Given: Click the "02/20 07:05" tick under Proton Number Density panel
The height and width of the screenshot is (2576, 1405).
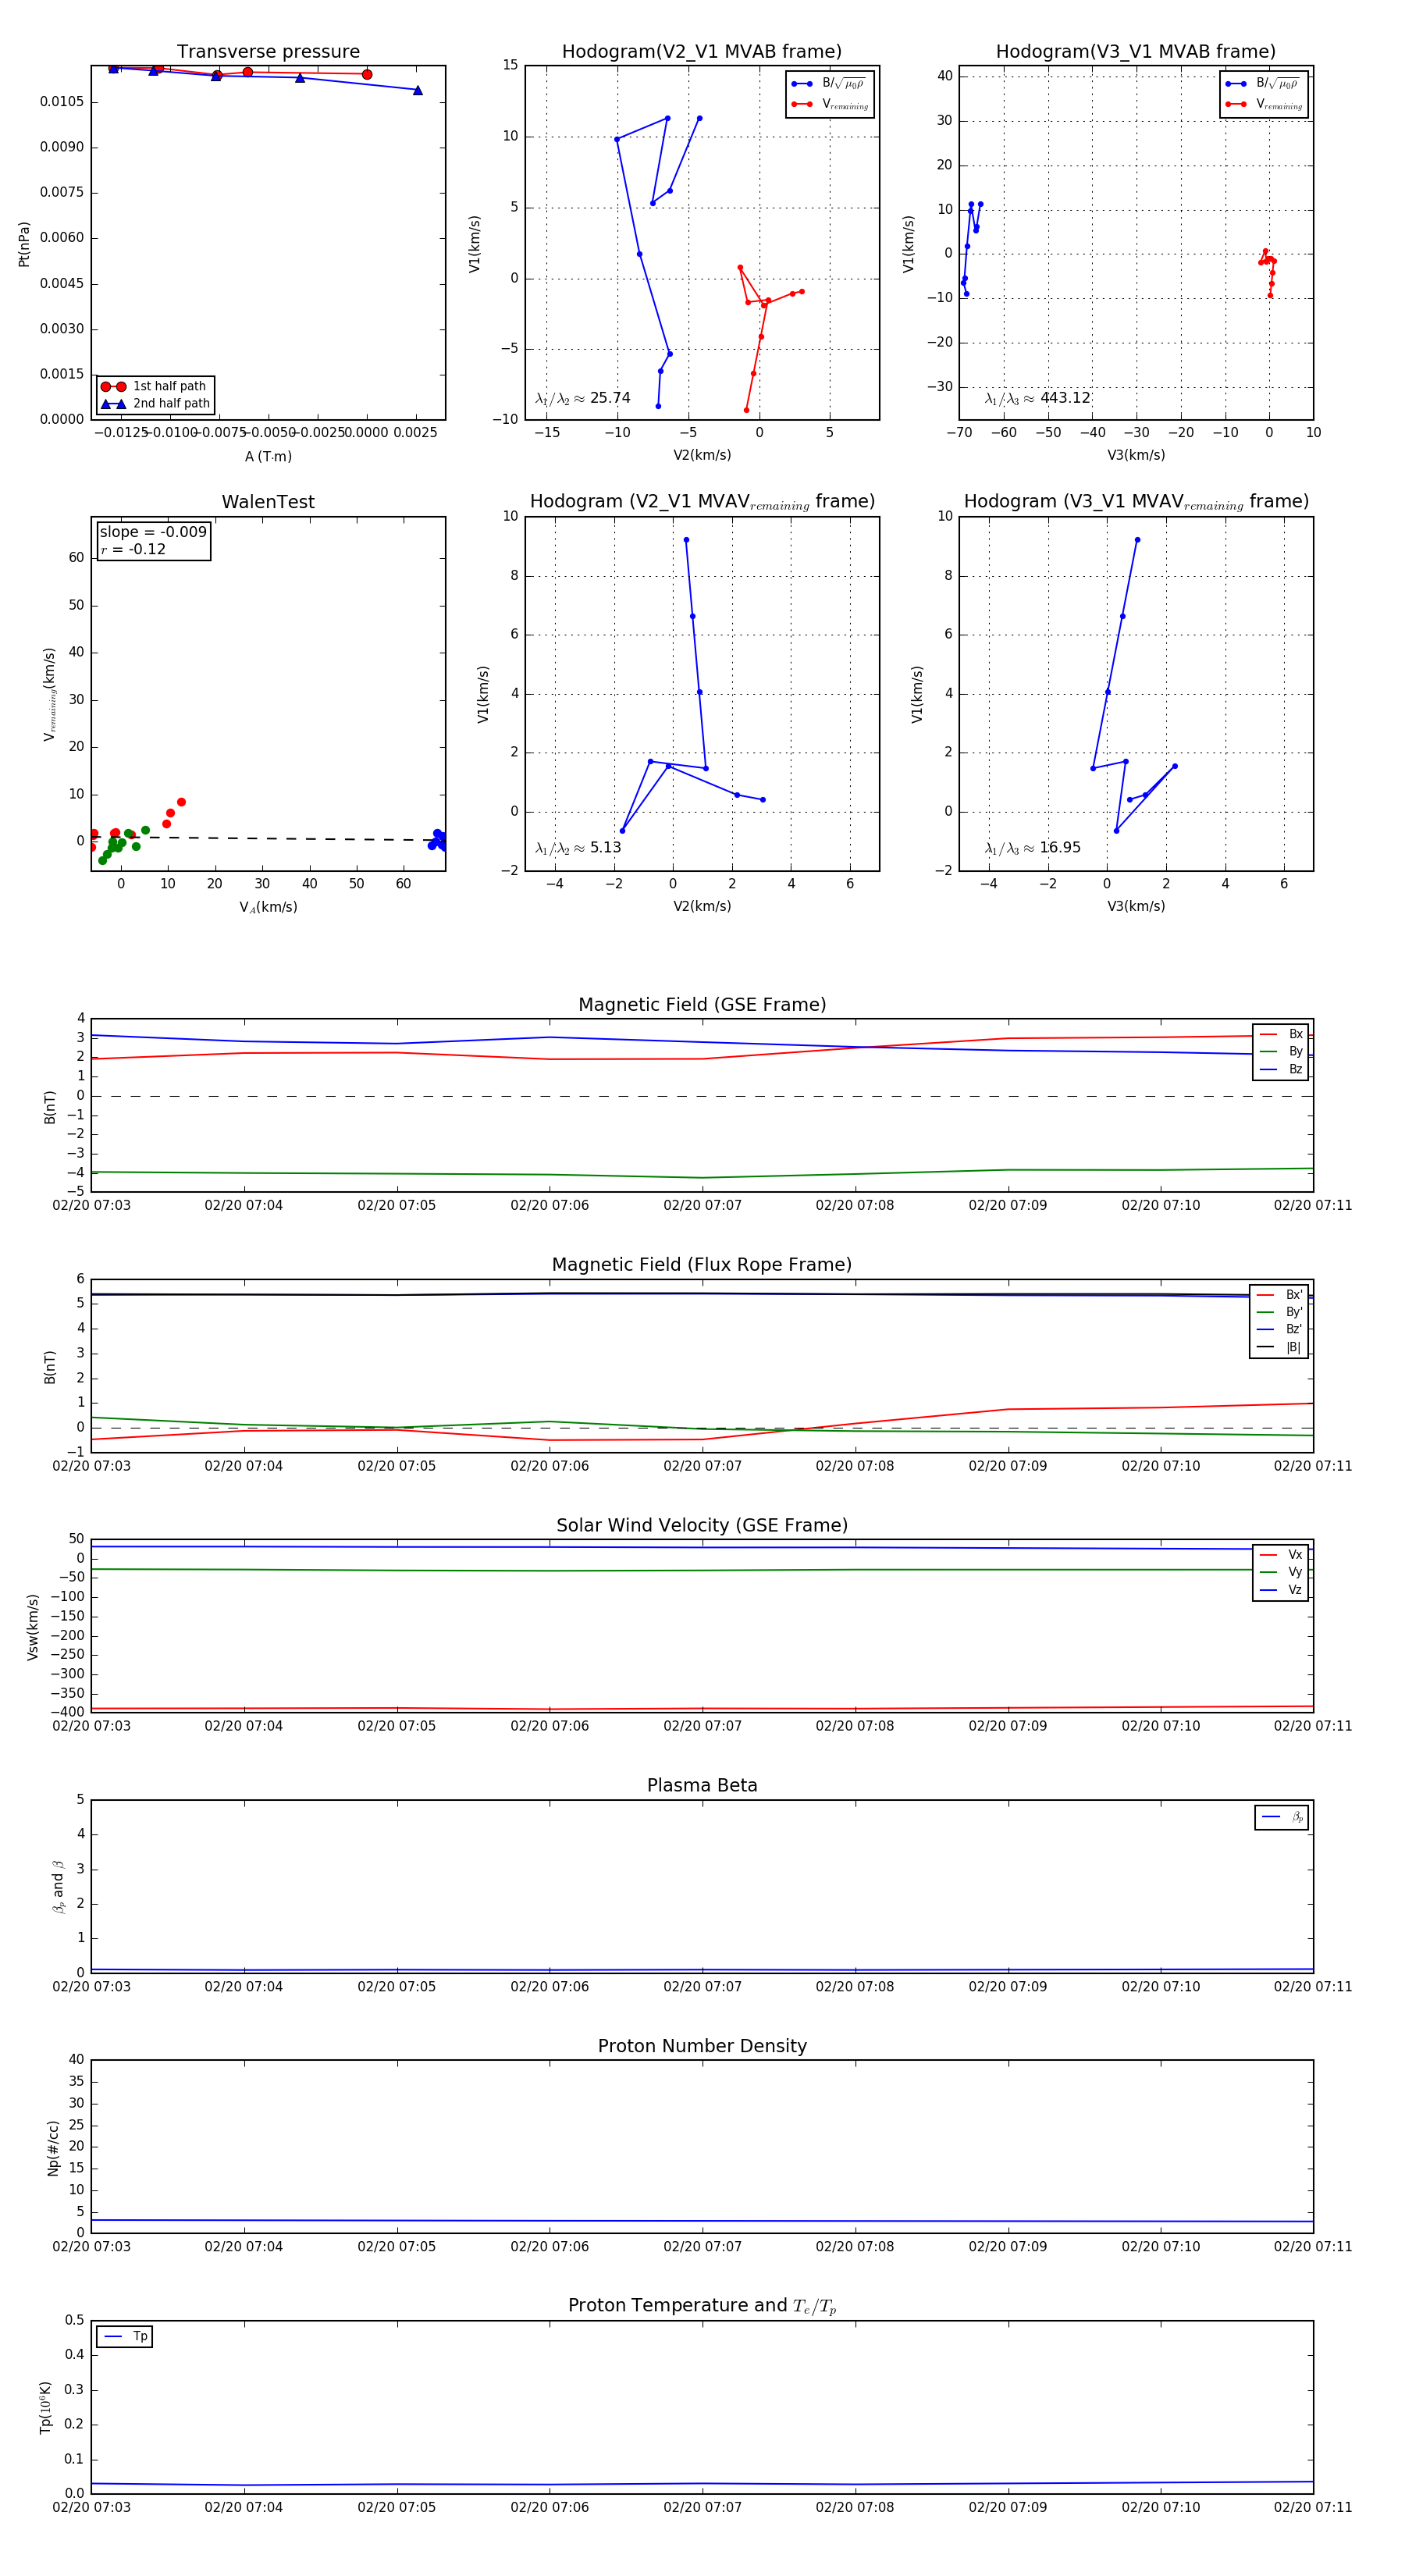Looking at the screenshot, I should click(397, 2247).
